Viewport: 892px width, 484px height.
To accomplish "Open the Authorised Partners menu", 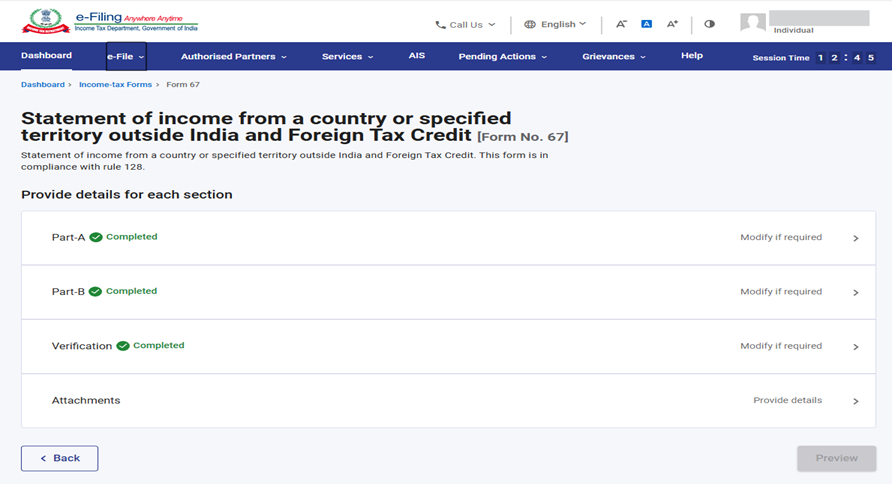I will click(233, 57).
